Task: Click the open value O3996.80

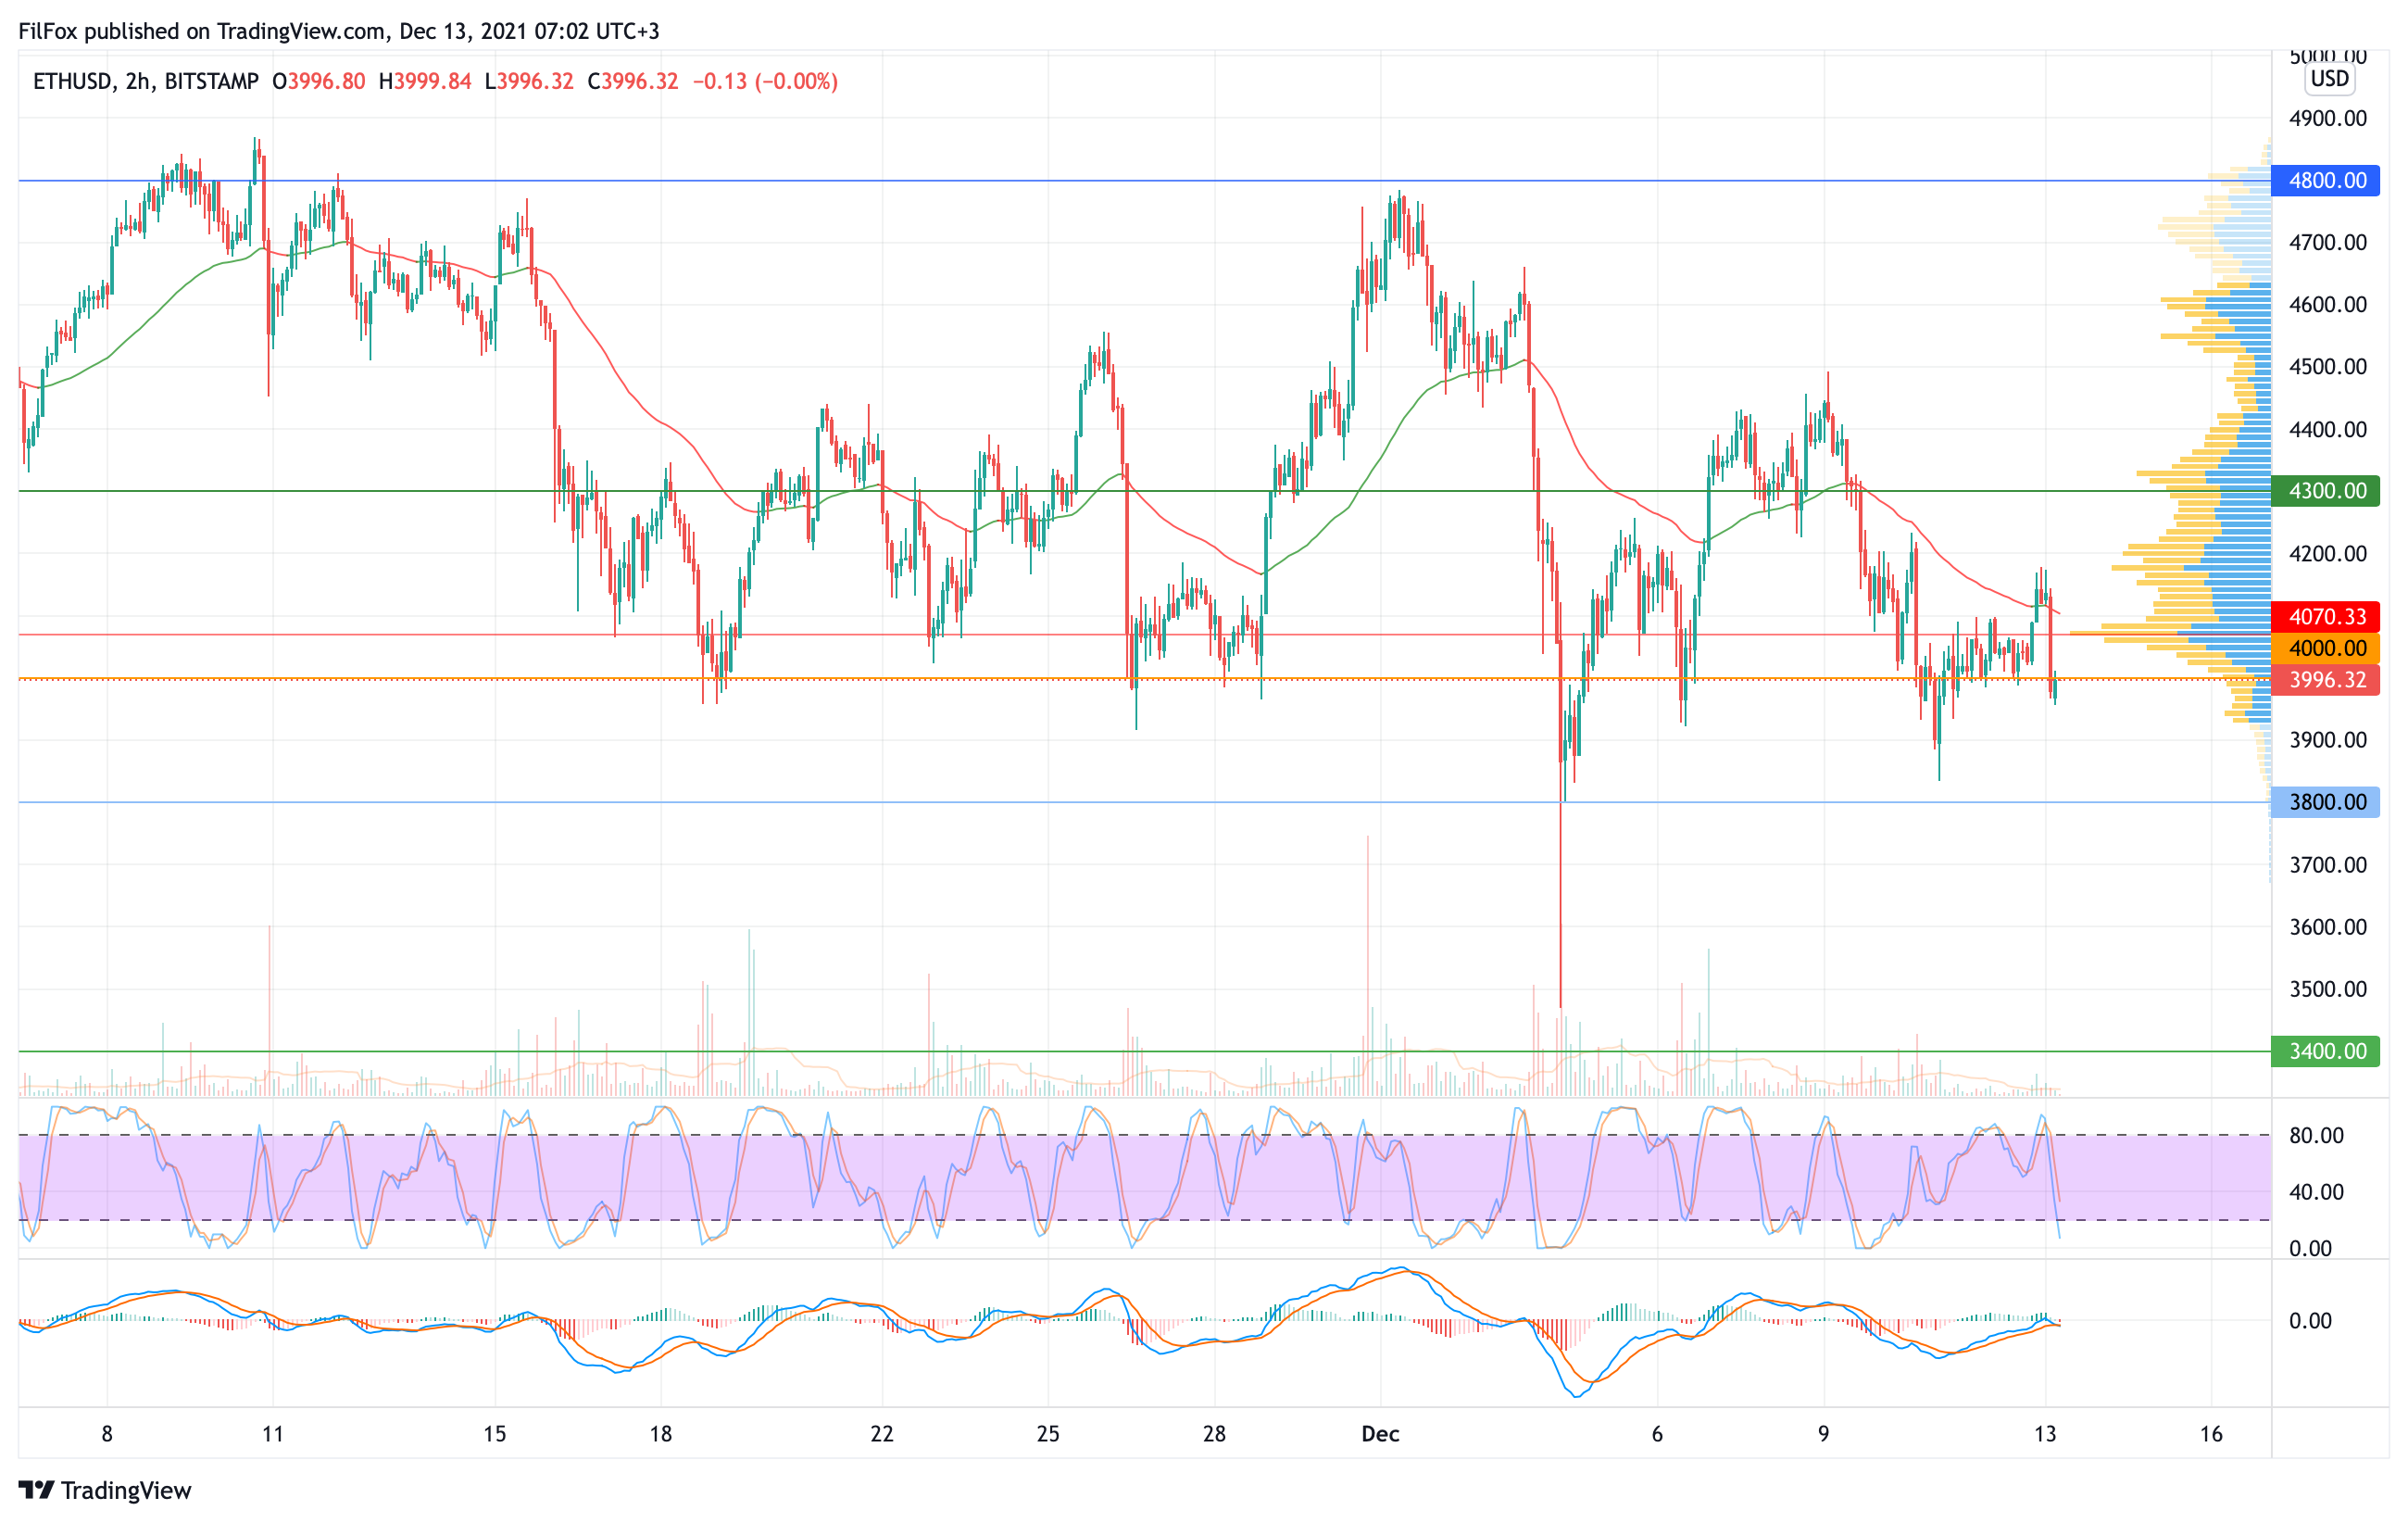Action: pos(318,82)
